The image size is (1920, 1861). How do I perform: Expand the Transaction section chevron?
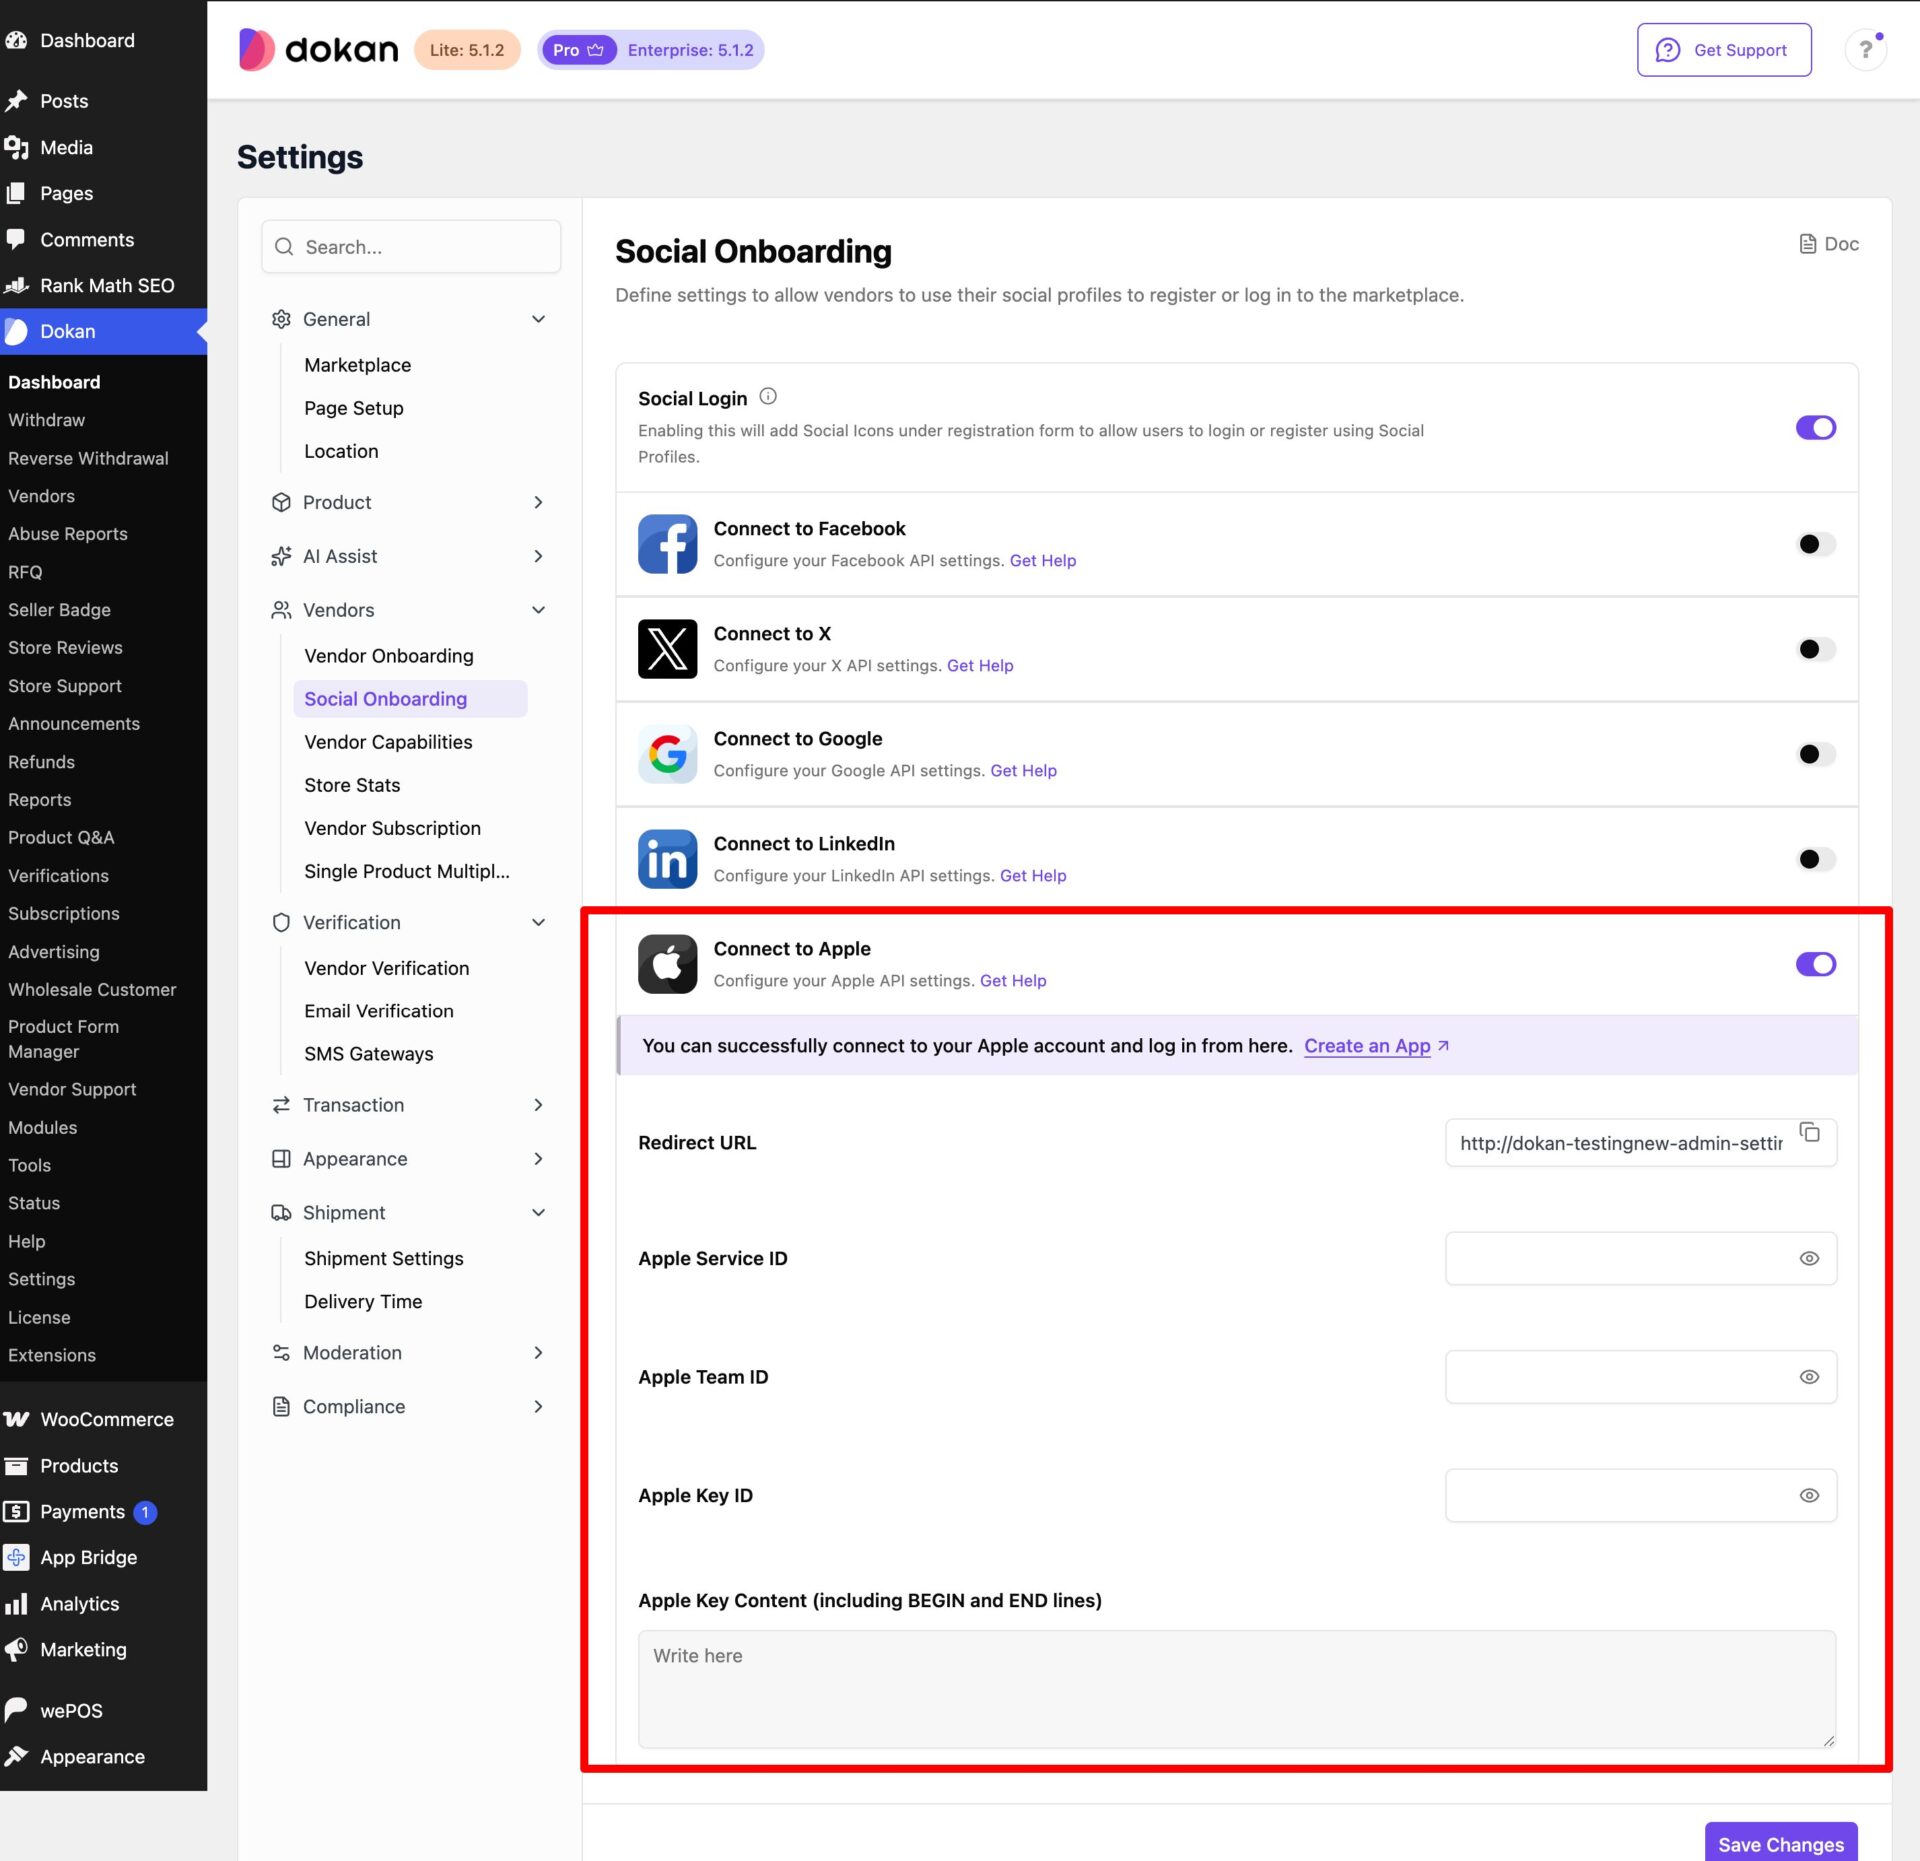click(x=538, y=1105)
